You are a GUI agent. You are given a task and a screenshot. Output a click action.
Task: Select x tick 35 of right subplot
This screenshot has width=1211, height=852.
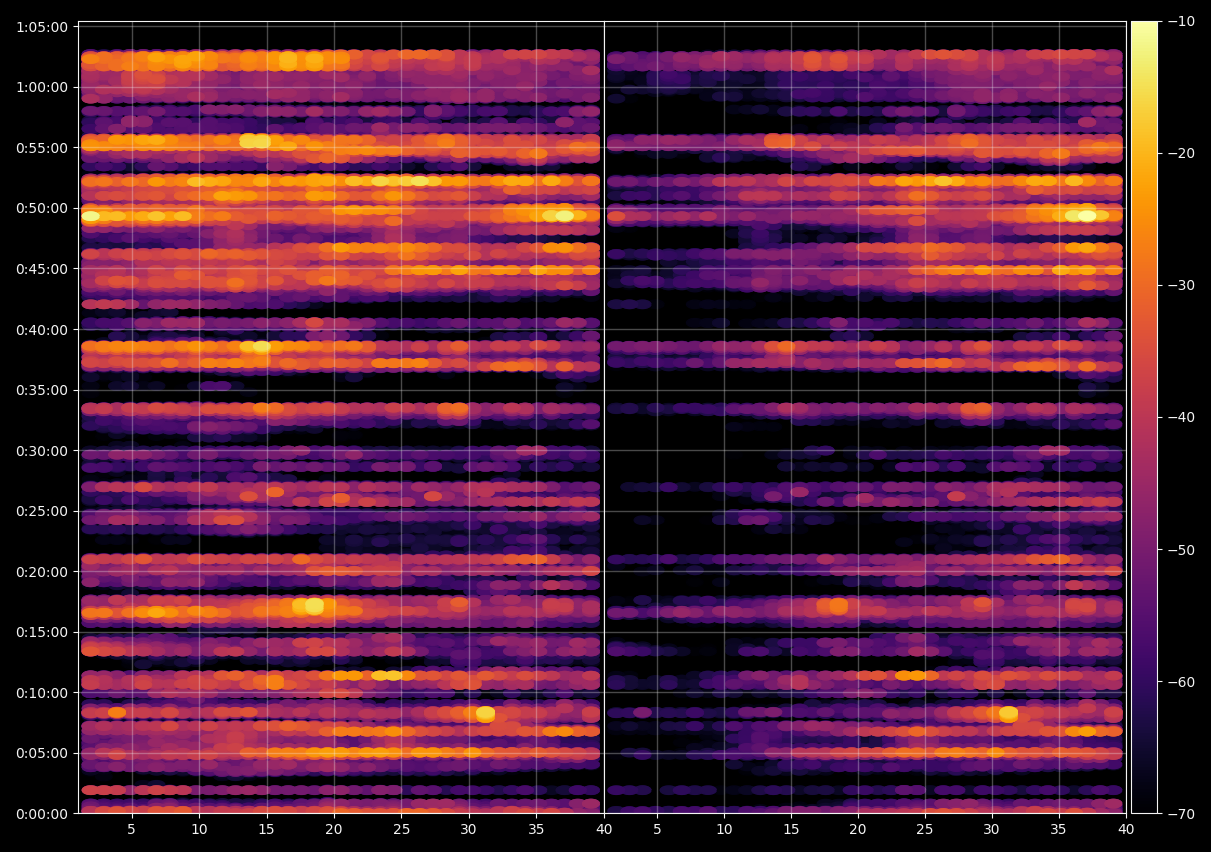1059,830
